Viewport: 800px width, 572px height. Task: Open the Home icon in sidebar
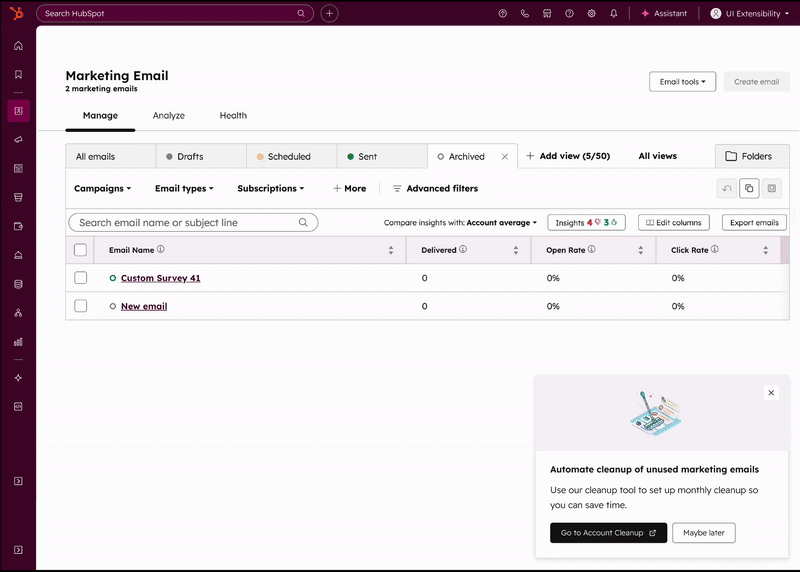tap(18, 46)
